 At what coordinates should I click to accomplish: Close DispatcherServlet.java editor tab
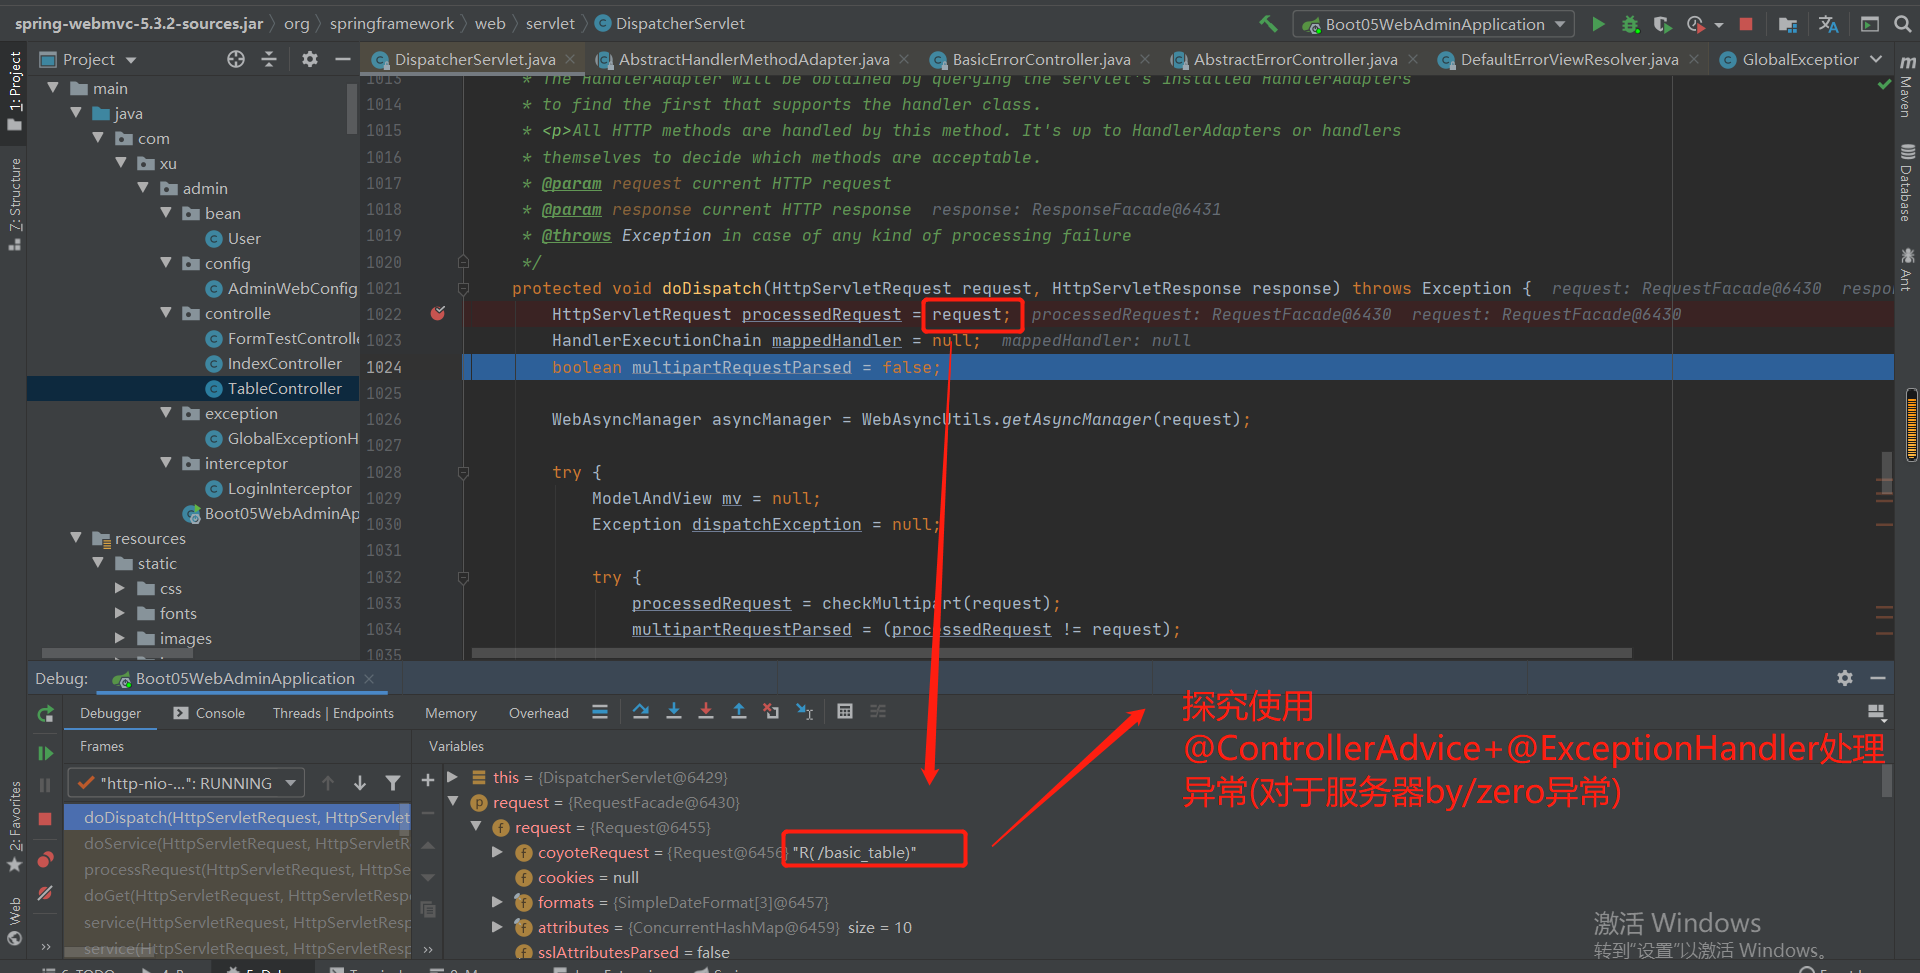(570, 59)
